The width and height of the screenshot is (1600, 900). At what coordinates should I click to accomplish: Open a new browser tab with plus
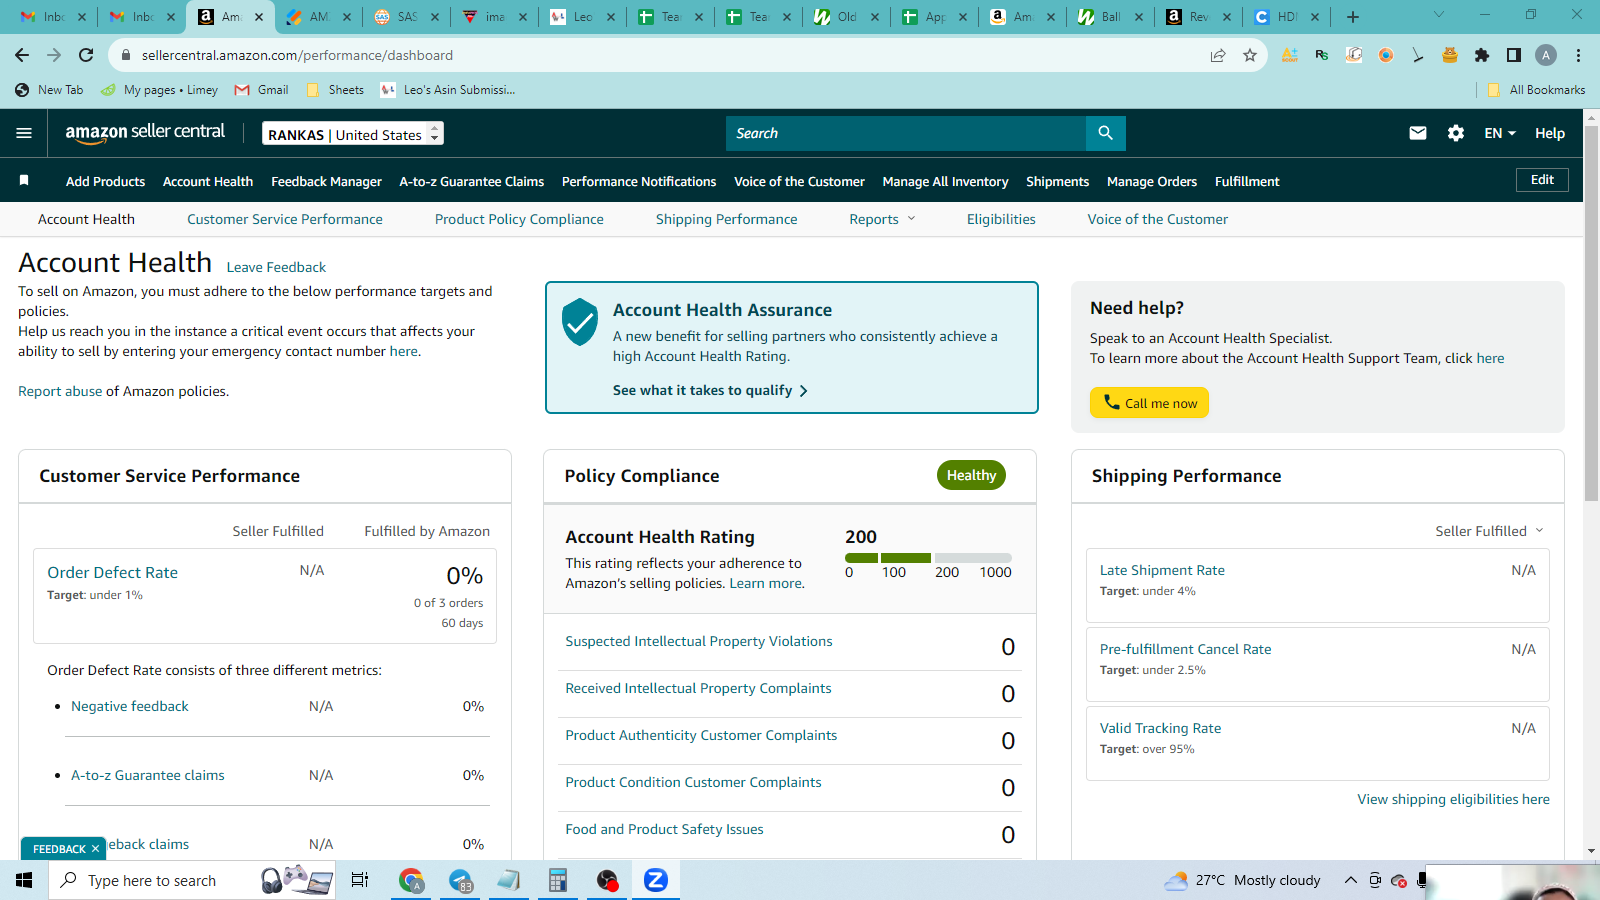tap(1353, 16)
